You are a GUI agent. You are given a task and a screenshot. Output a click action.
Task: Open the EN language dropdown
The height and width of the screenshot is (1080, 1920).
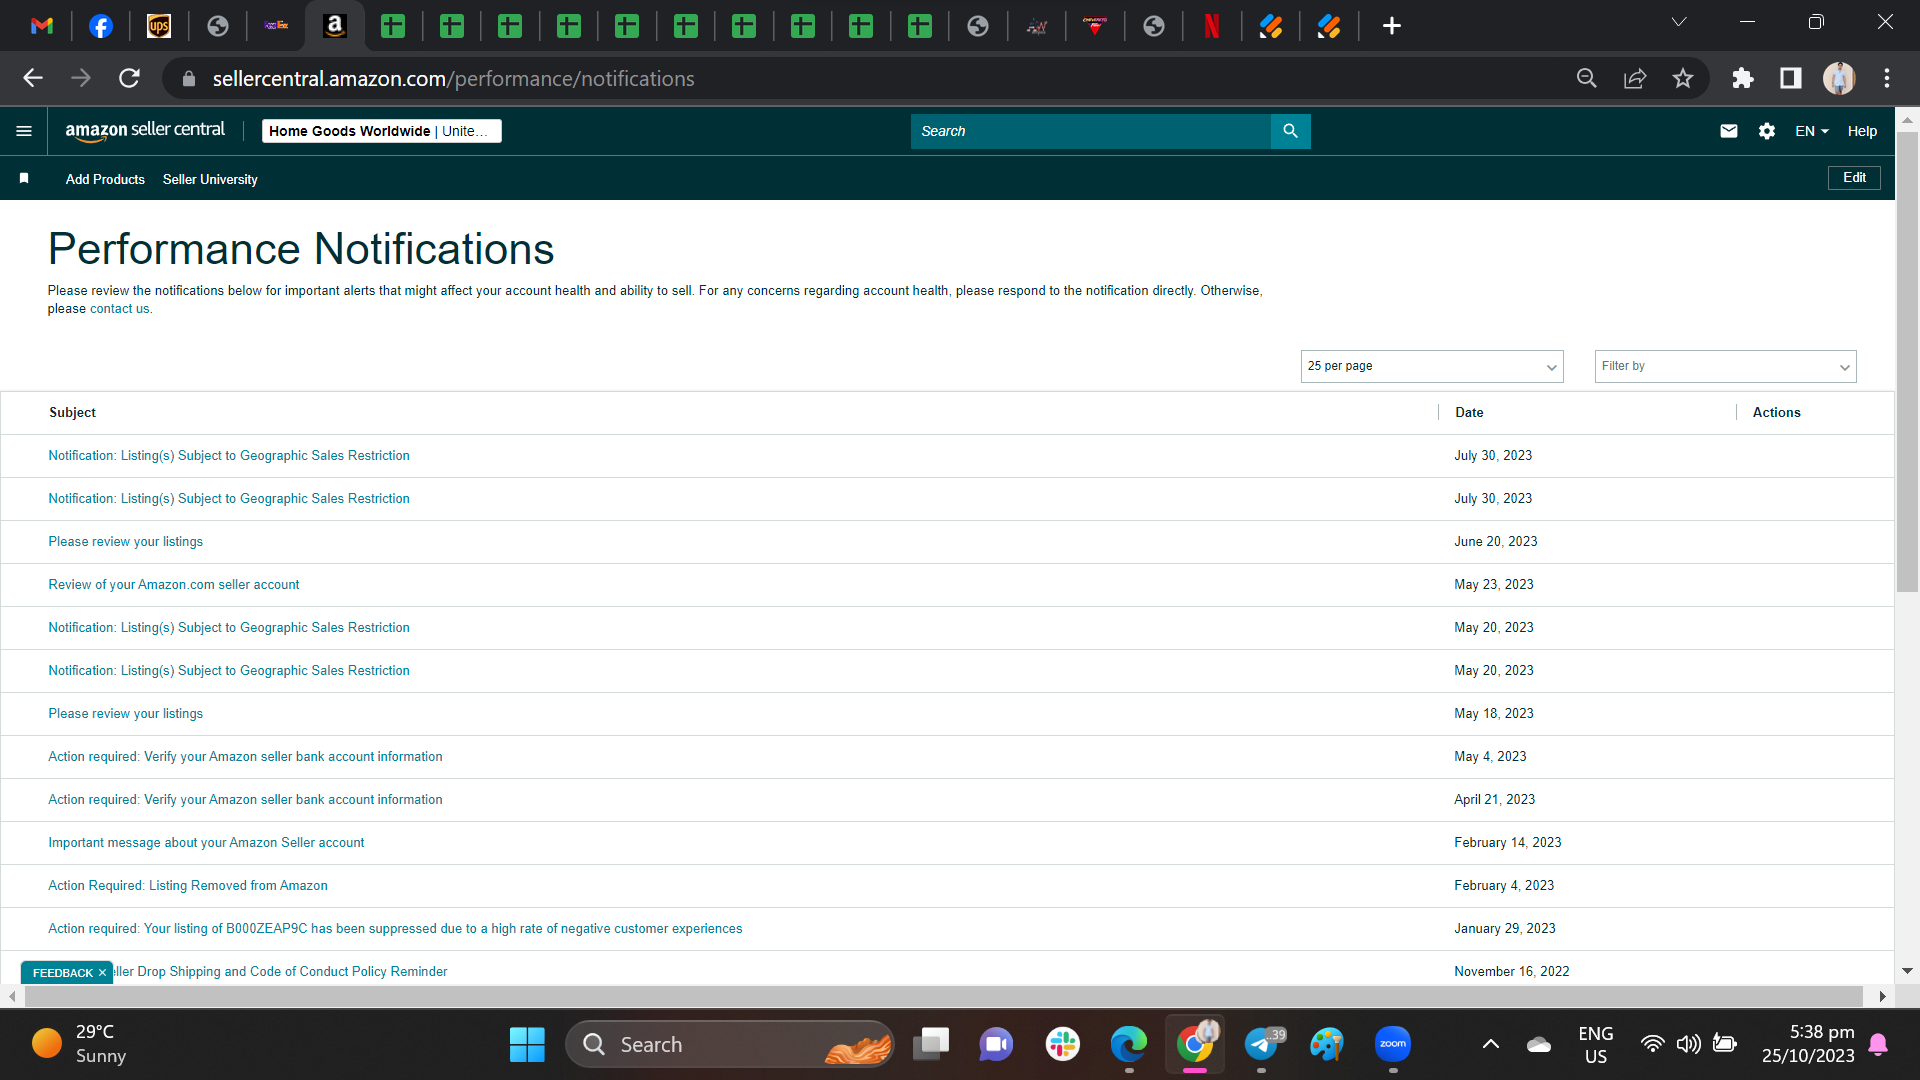coord(1812,131)
